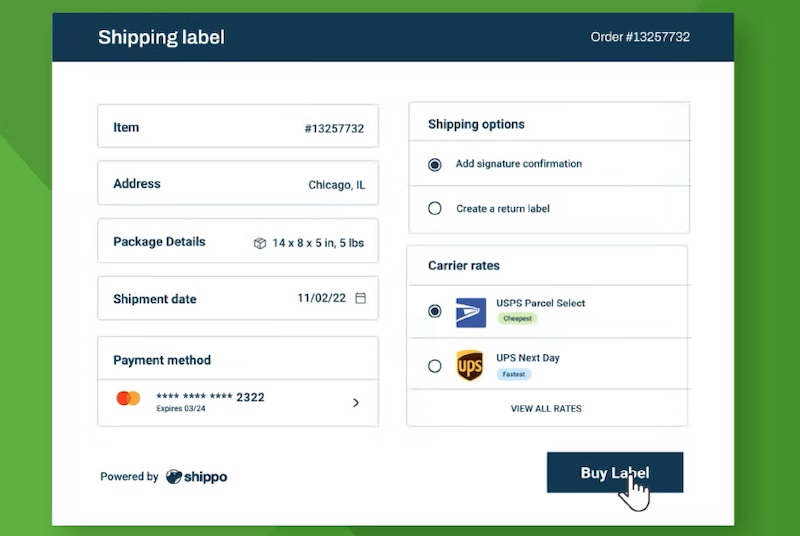Screen dimensions: 800x536
Task: Click the Buy Label button
Action: (x=615, y=472)
